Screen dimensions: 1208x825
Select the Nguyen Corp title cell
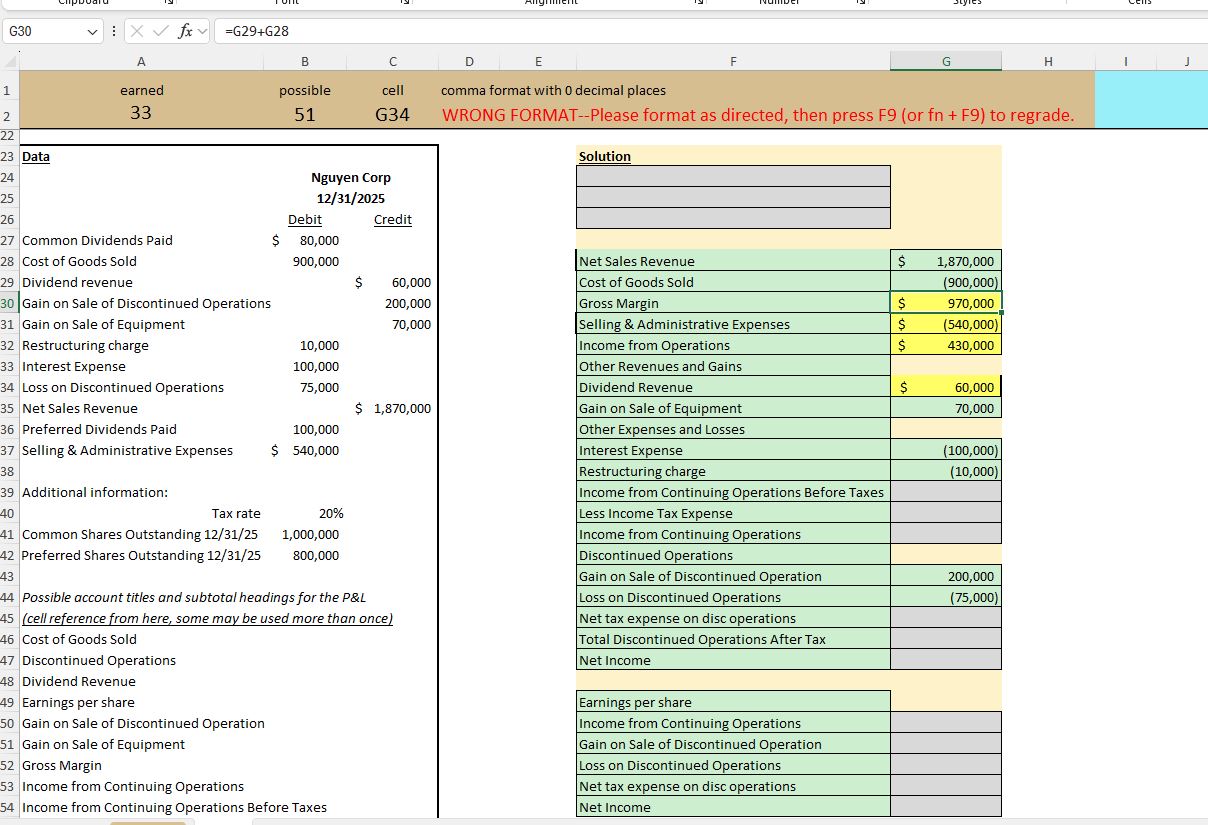(350, 177)
